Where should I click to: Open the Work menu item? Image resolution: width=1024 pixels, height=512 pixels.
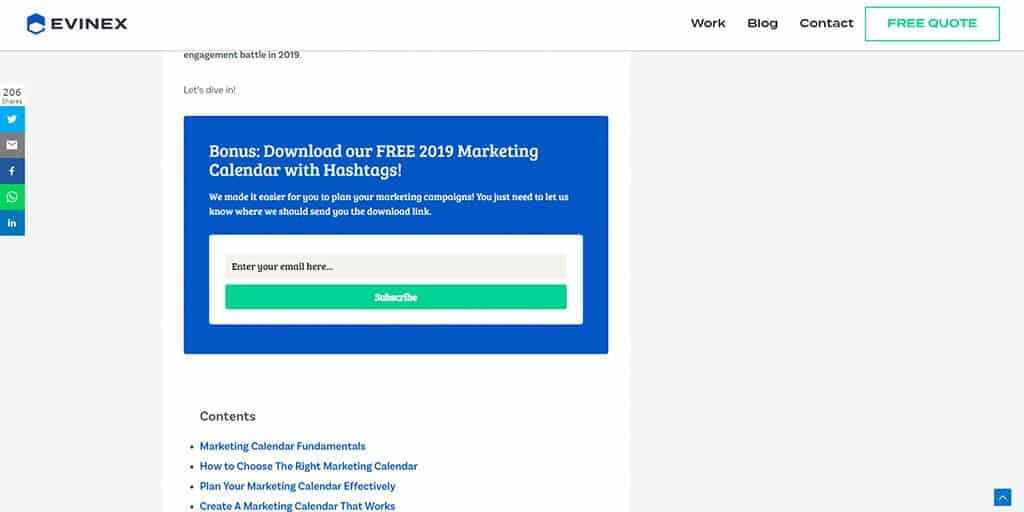(x=708, y=24)
